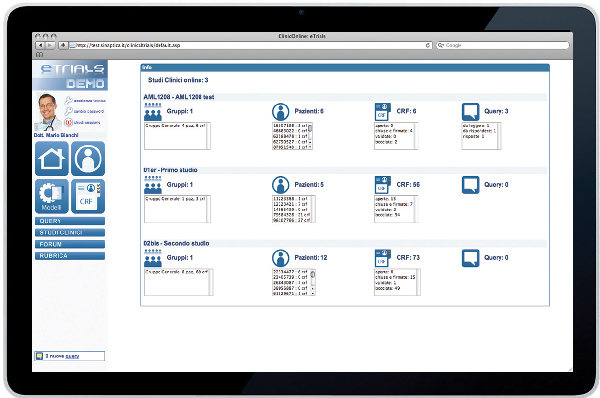The image size is (600, 398).
Task: Click the reload icon in address bar
Action: (x=428, y=45)
